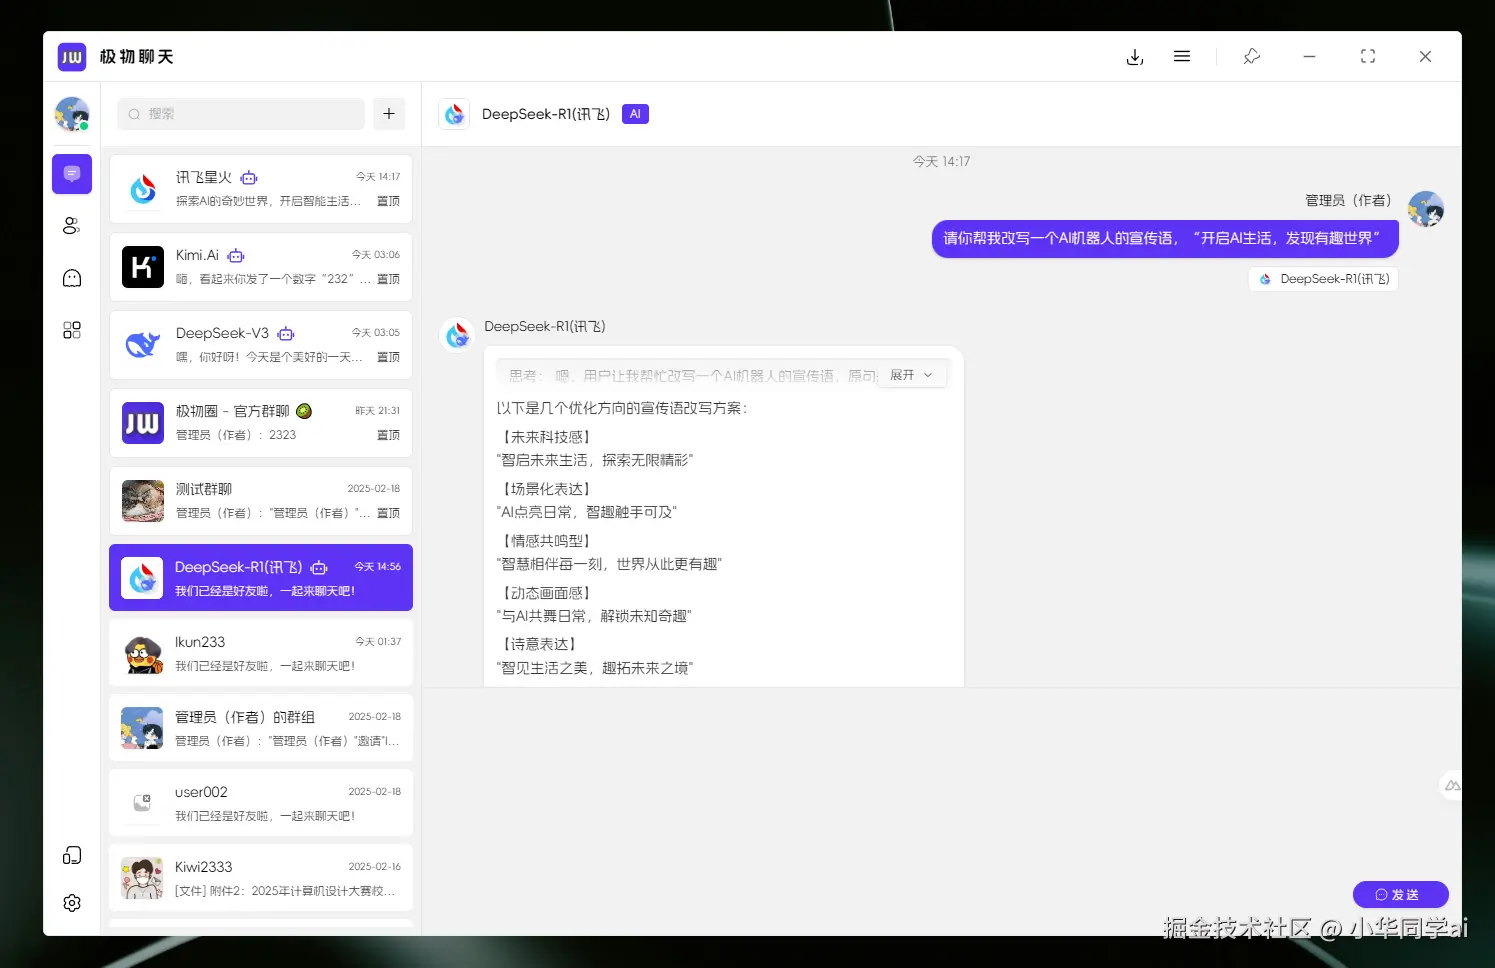
Task: Open the messages tab in the sidebar
Action: pyautogui.click(x=72, y=174)
